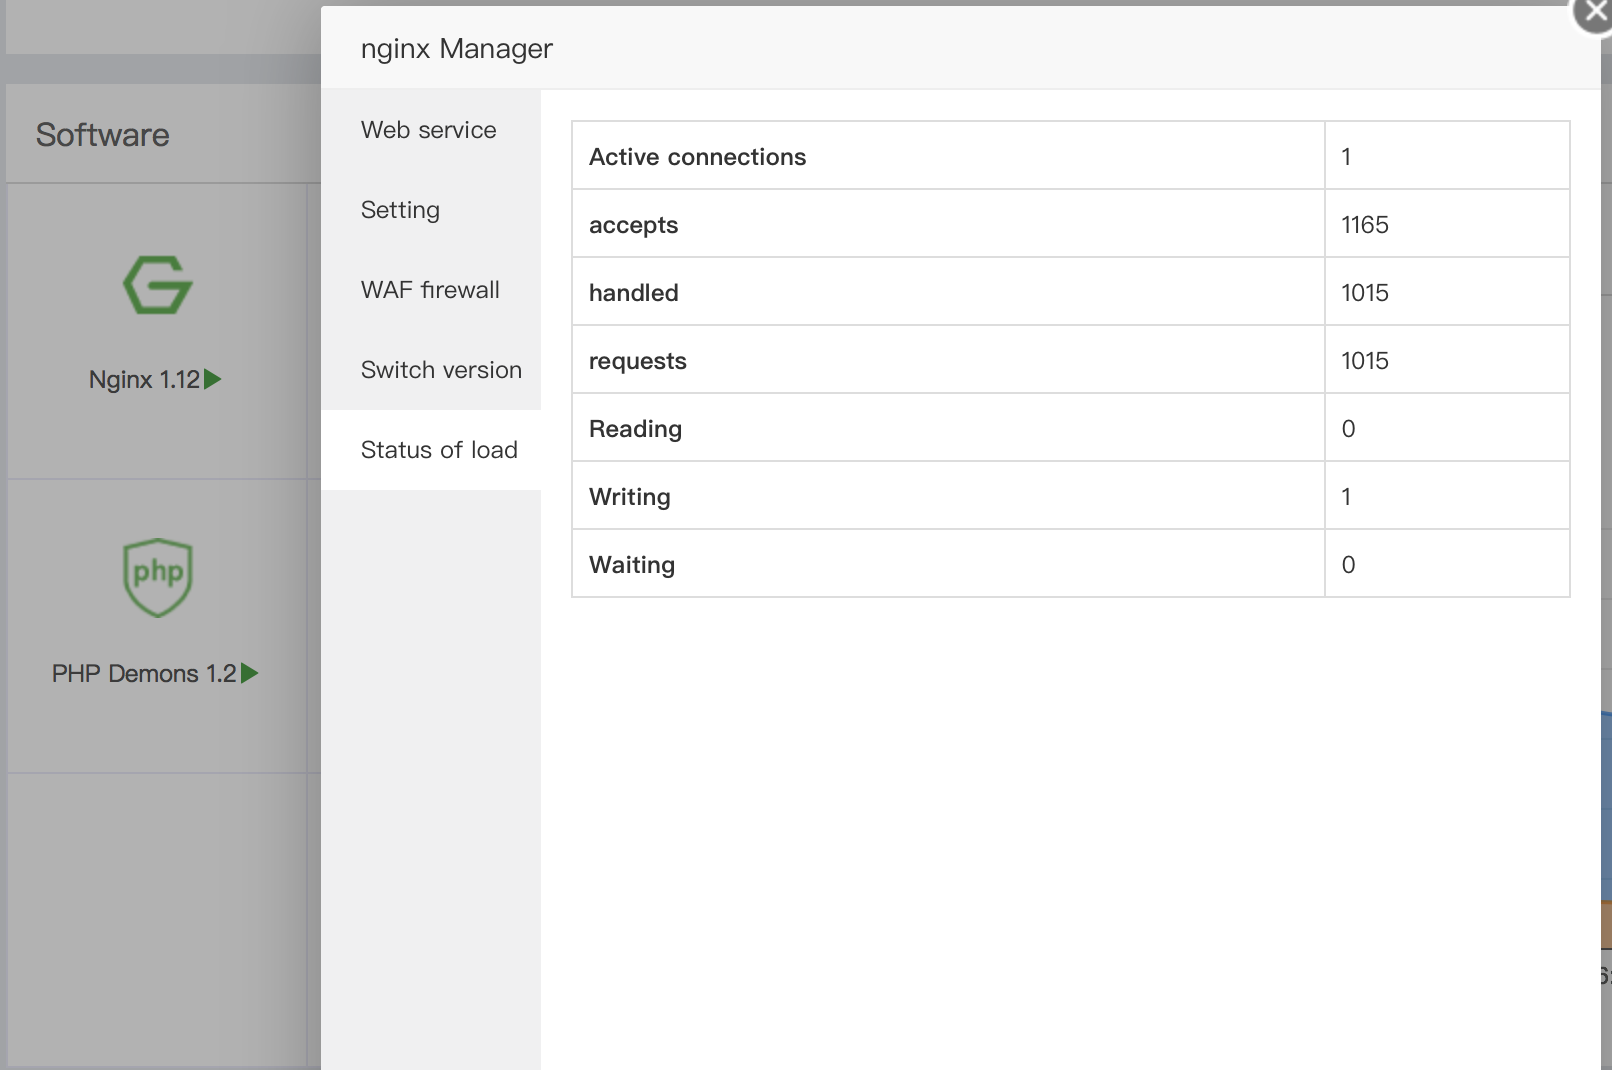Click the PHP shield icon
This screenshot has height=1070, width=1612.
[158, 578]
